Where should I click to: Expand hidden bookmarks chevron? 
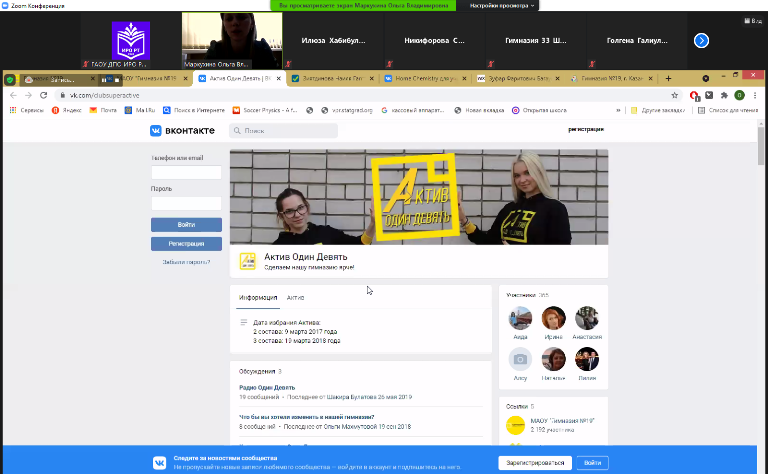click(x=618, y=110)
